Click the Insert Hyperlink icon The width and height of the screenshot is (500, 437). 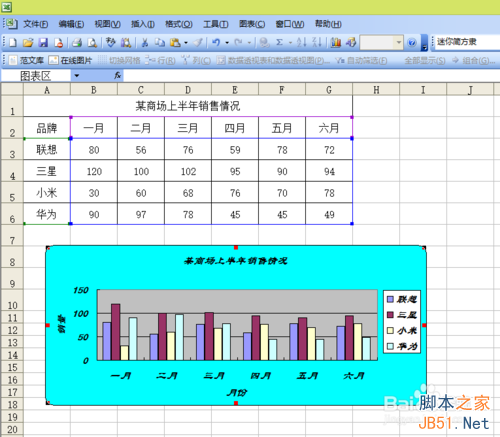point(264,43)
